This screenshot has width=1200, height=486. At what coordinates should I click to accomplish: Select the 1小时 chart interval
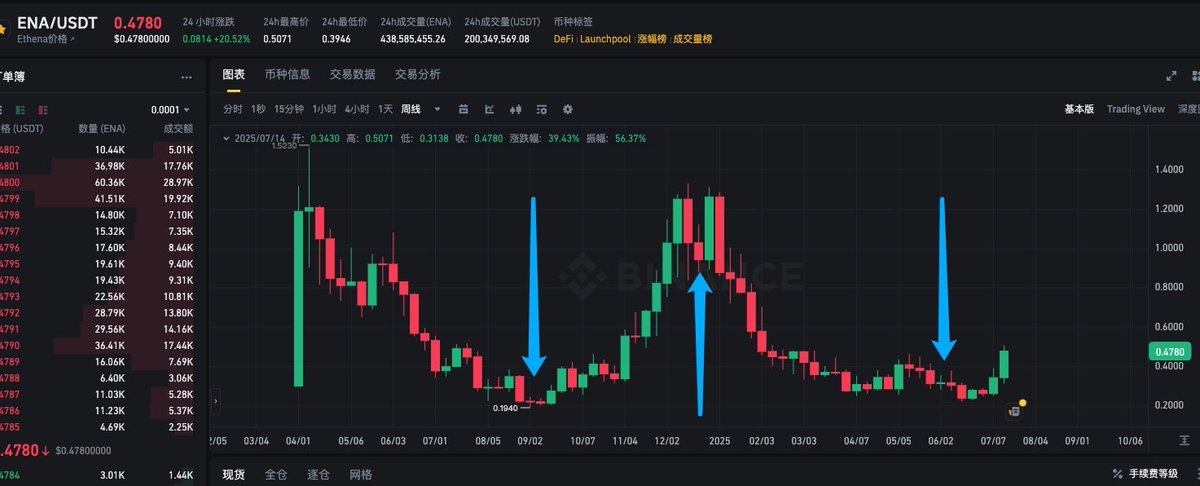(324, 109)
